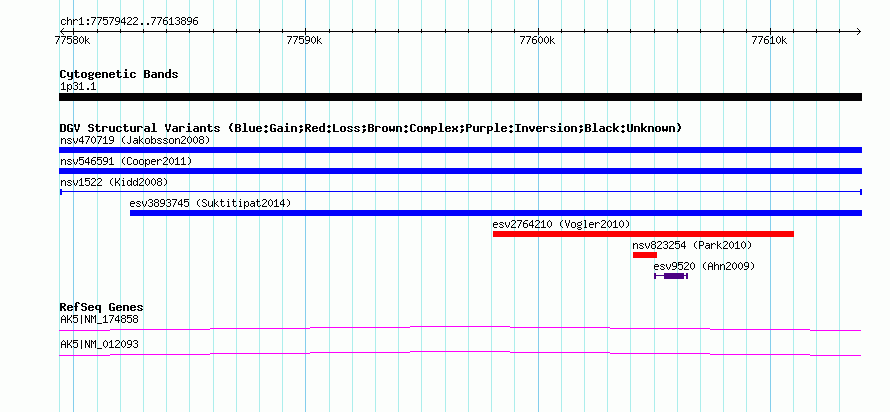Screen dimensions: 890x412
Task: Click the Cytogenetic Bands track title
Action: pos(119,74)
